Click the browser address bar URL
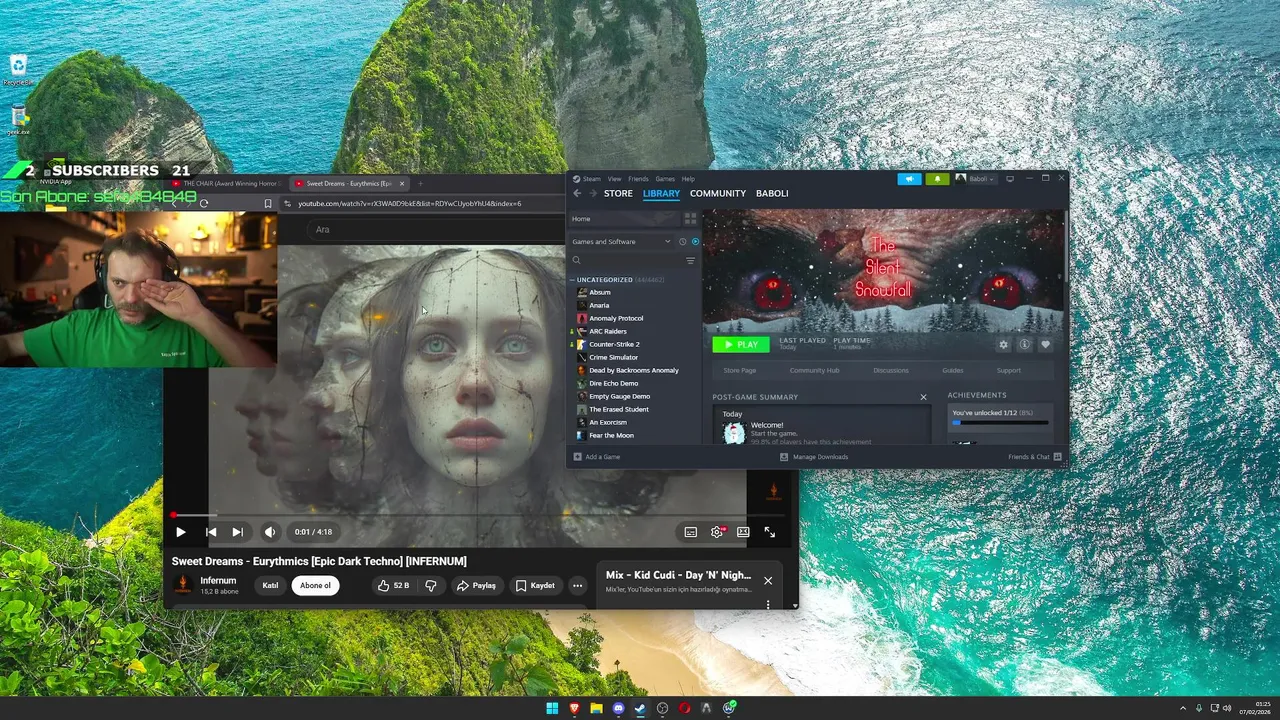The height and width of the screenshot is (720, 1280). click(x=409, y=203)
